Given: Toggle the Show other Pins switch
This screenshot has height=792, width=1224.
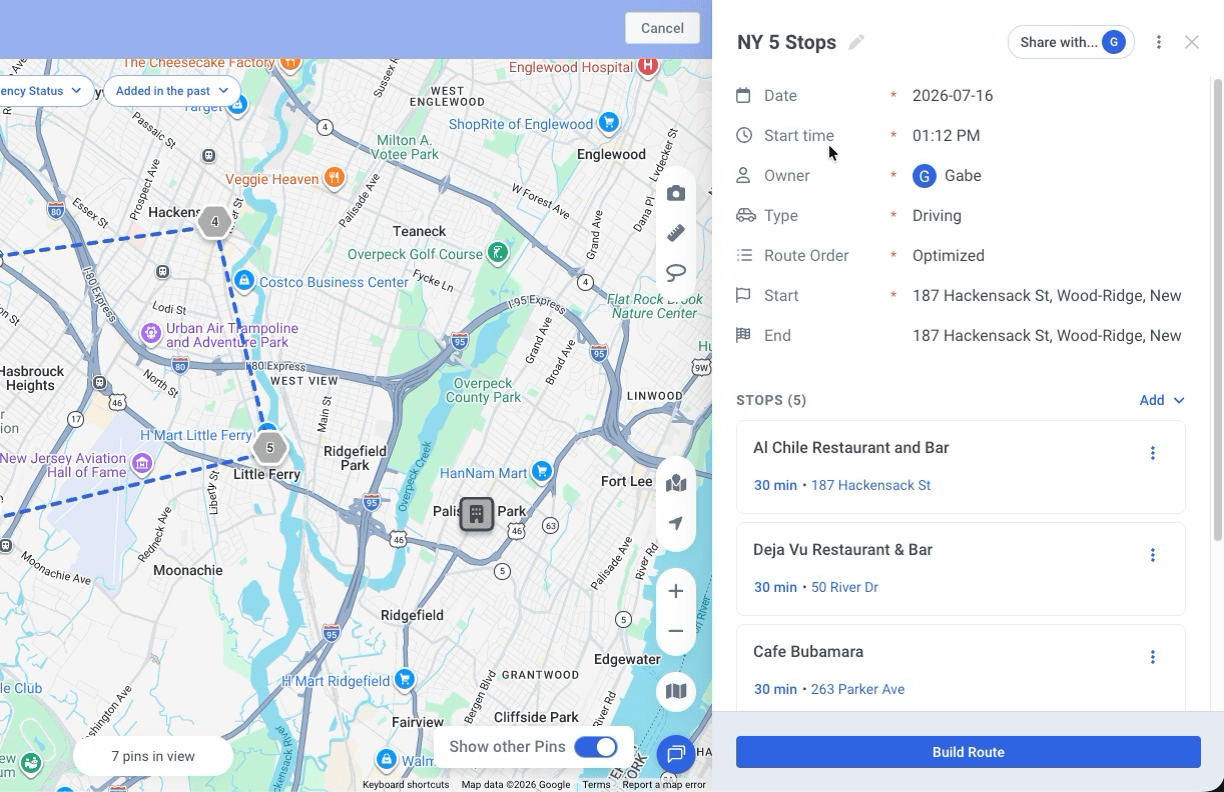Looking at the screenshot, I should pyautogui.click(x=596, y=747).
